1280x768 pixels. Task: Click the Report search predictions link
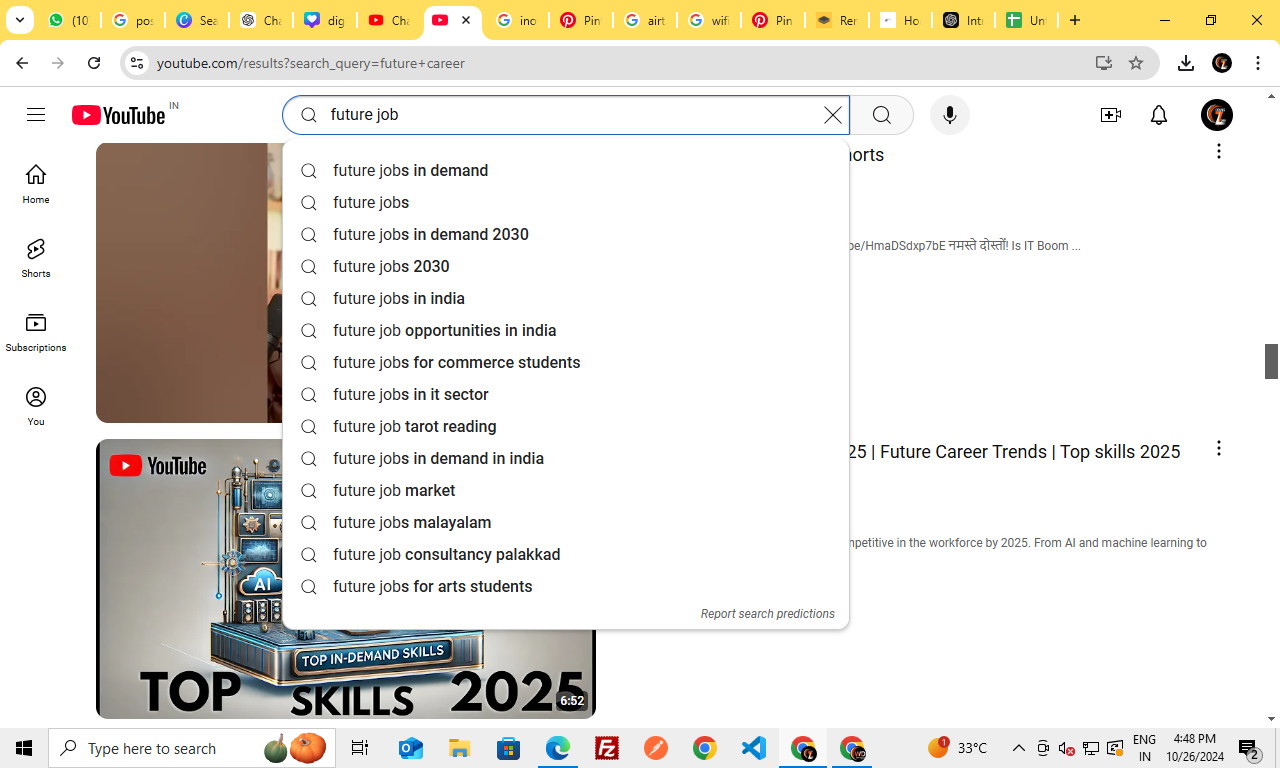point(767,614)
